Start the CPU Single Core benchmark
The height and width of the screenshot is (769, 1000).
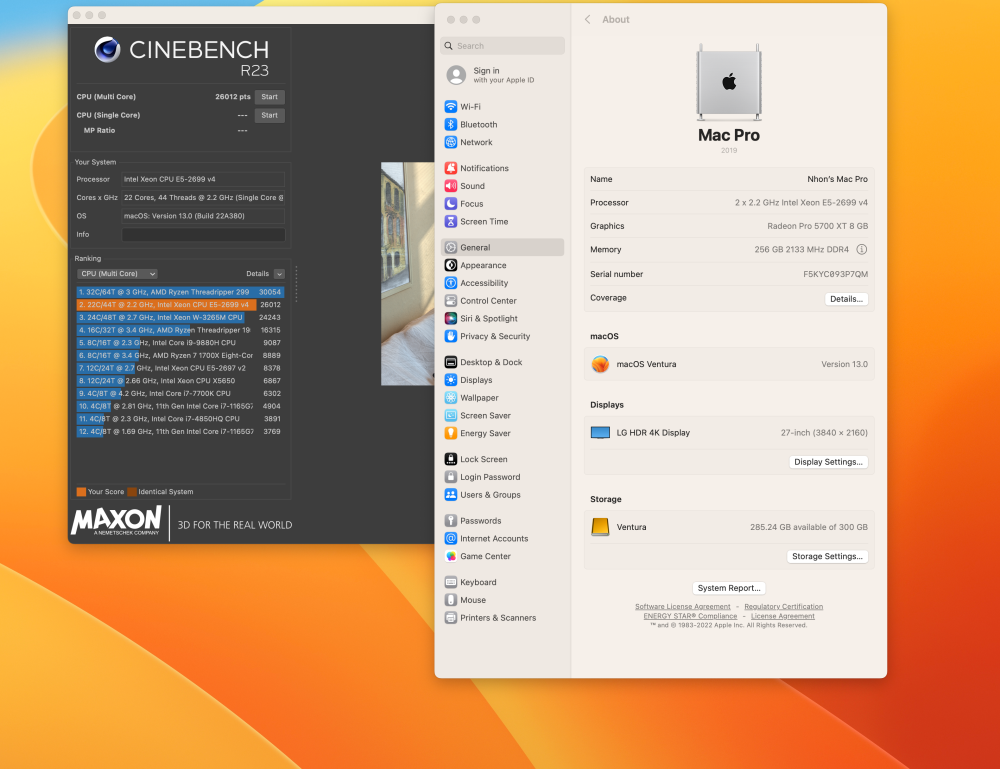270,115
